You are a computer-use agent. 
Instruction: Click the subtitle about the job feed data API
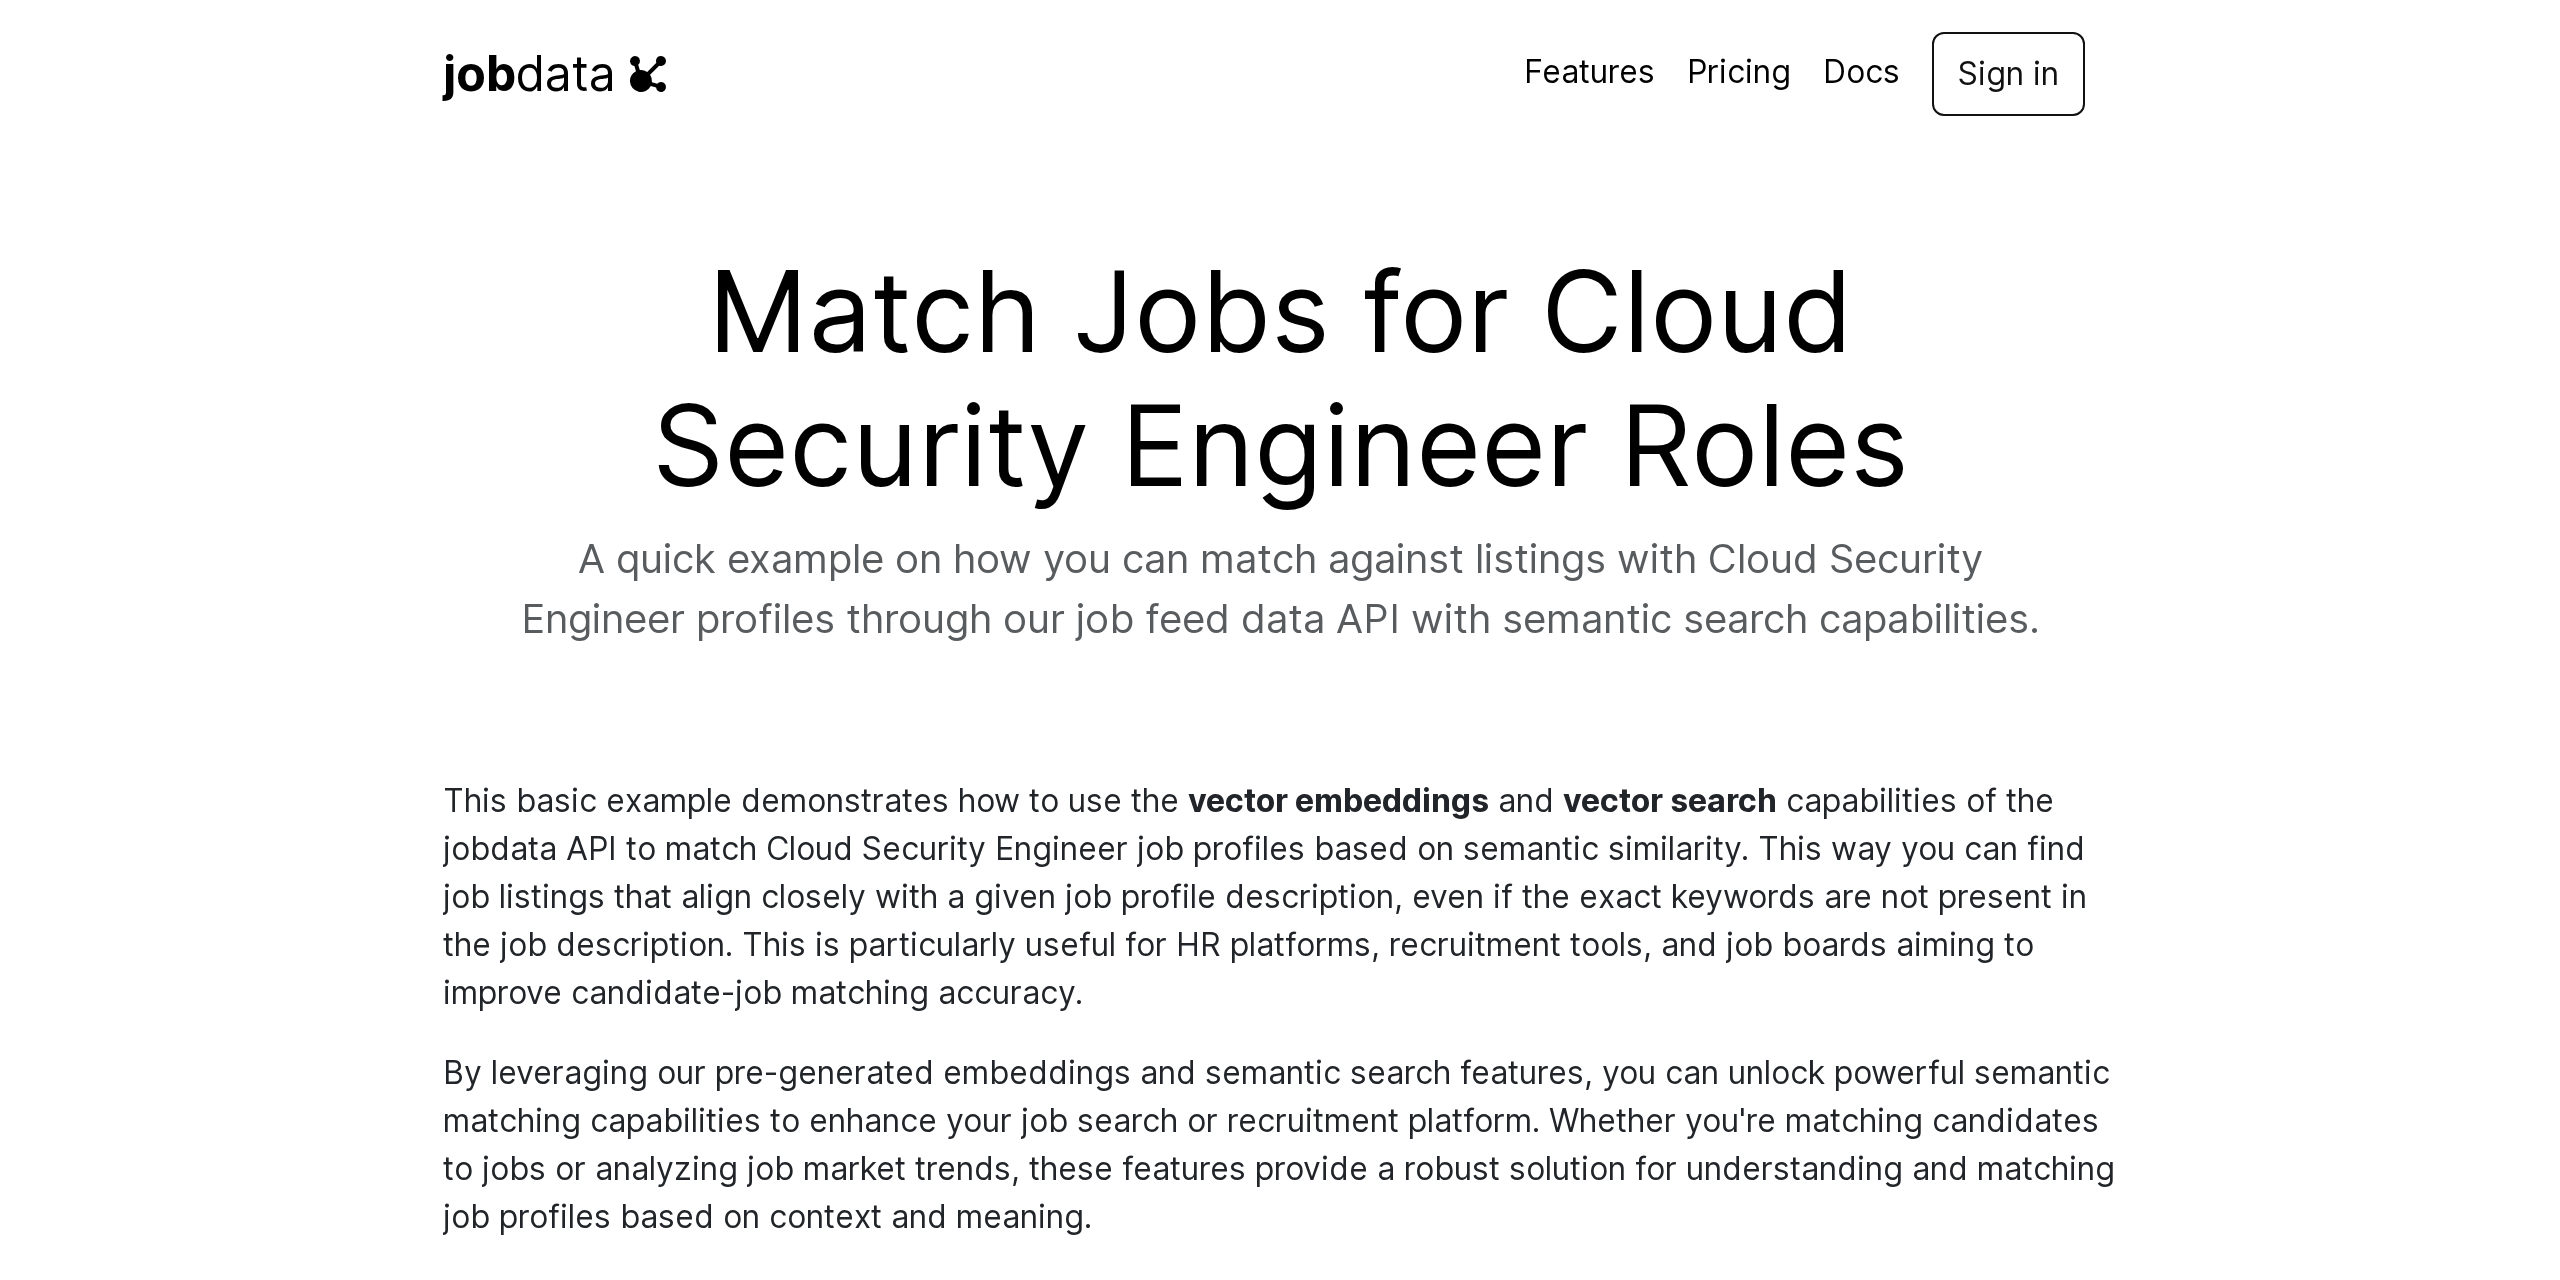(1280, 588)
